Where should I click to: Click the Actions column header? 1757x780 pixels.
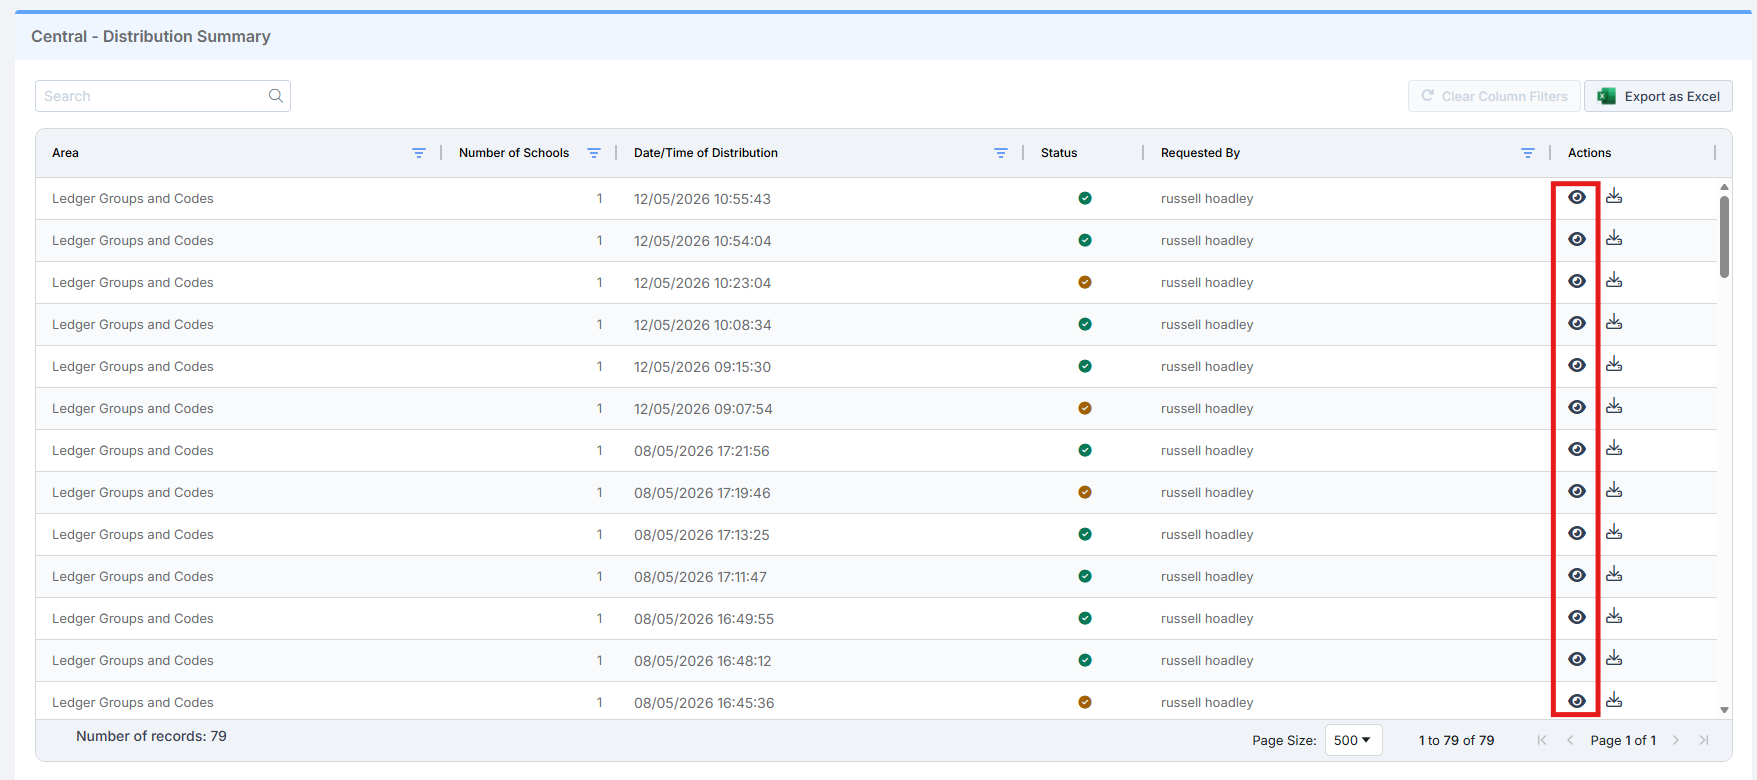tap(1589, 153)
